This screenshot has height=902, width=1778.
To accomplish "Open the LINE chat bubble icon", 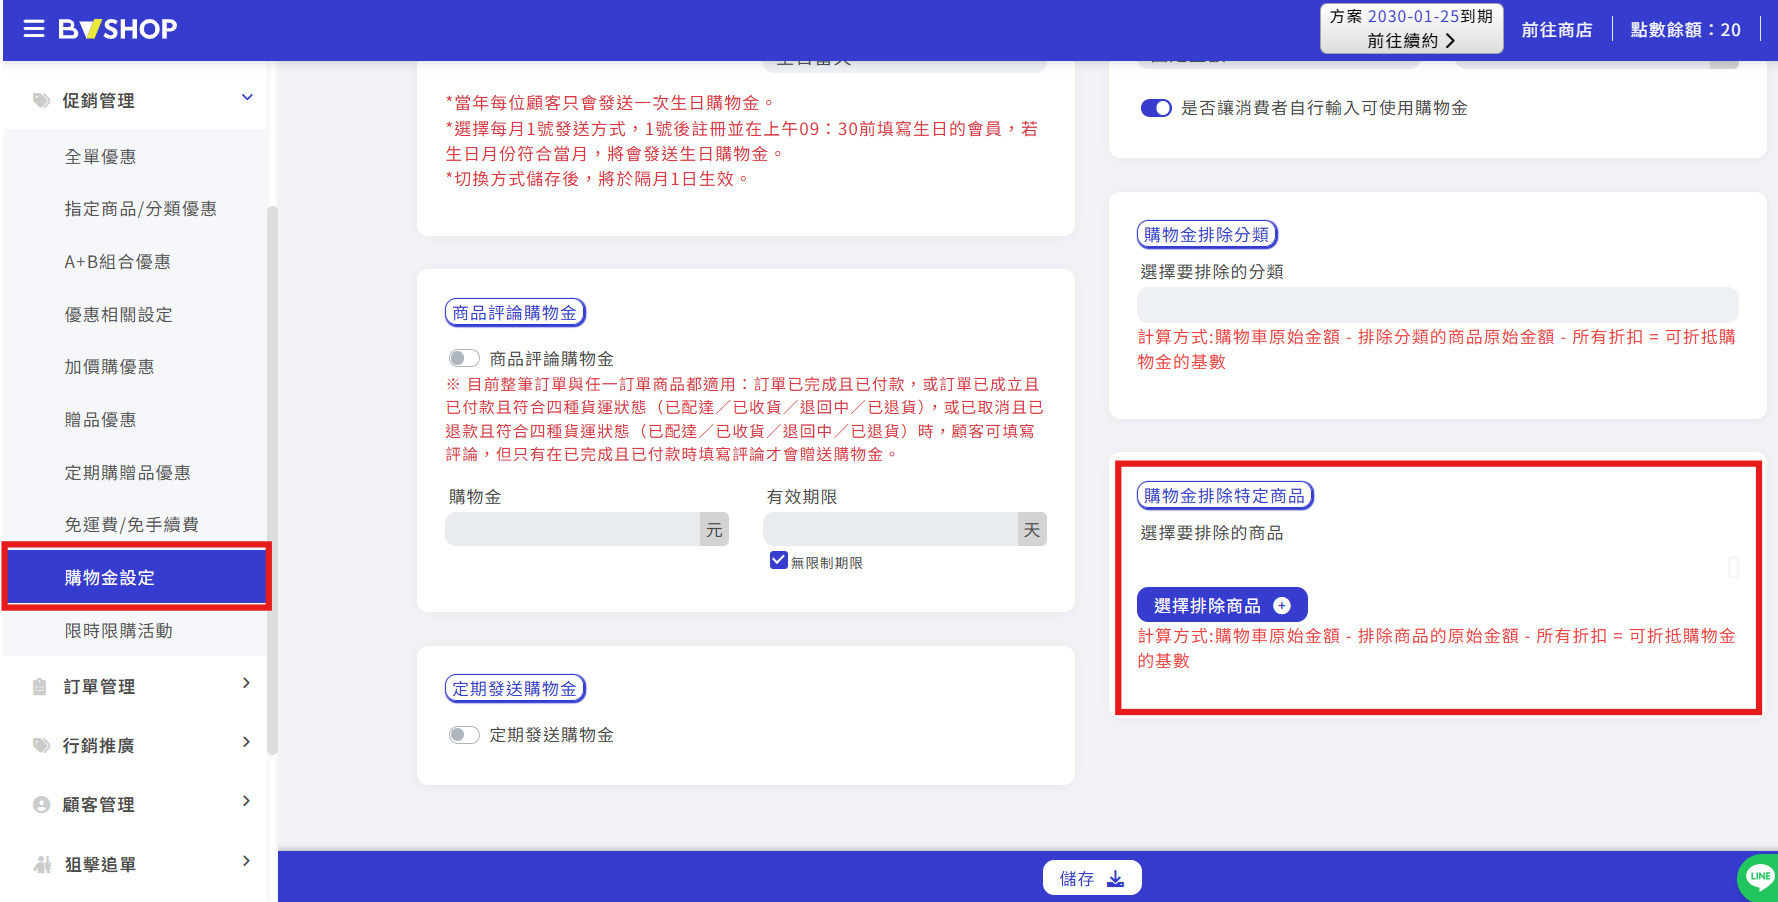I will coord(1759,877).
